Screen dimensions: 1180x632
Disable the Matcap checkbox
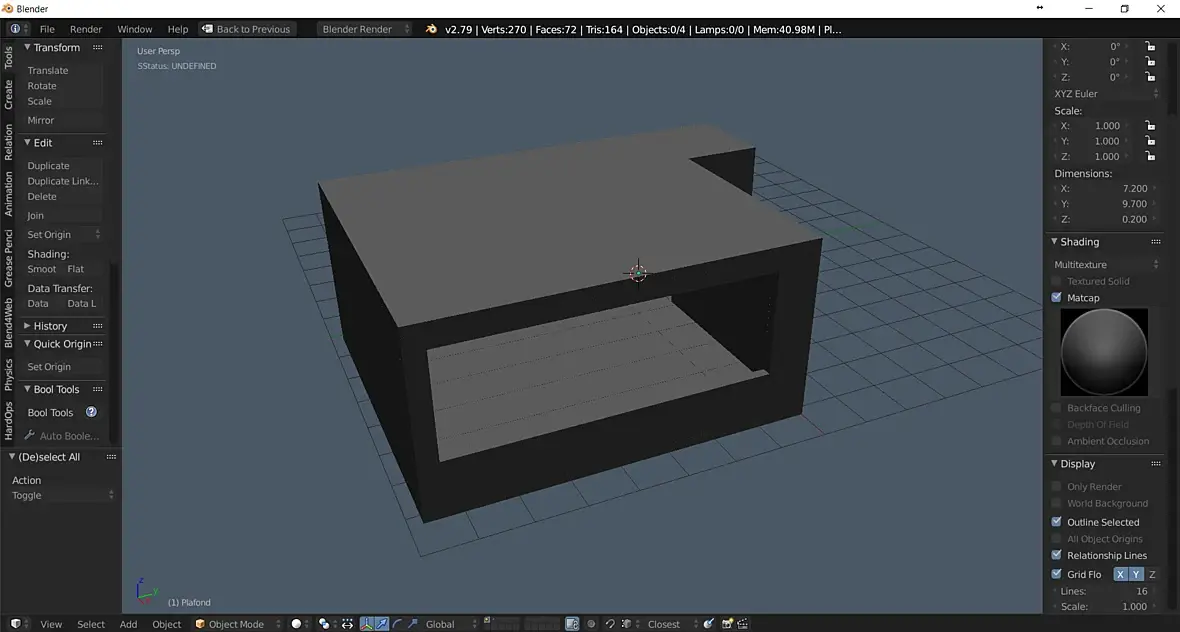[1056, 298]
